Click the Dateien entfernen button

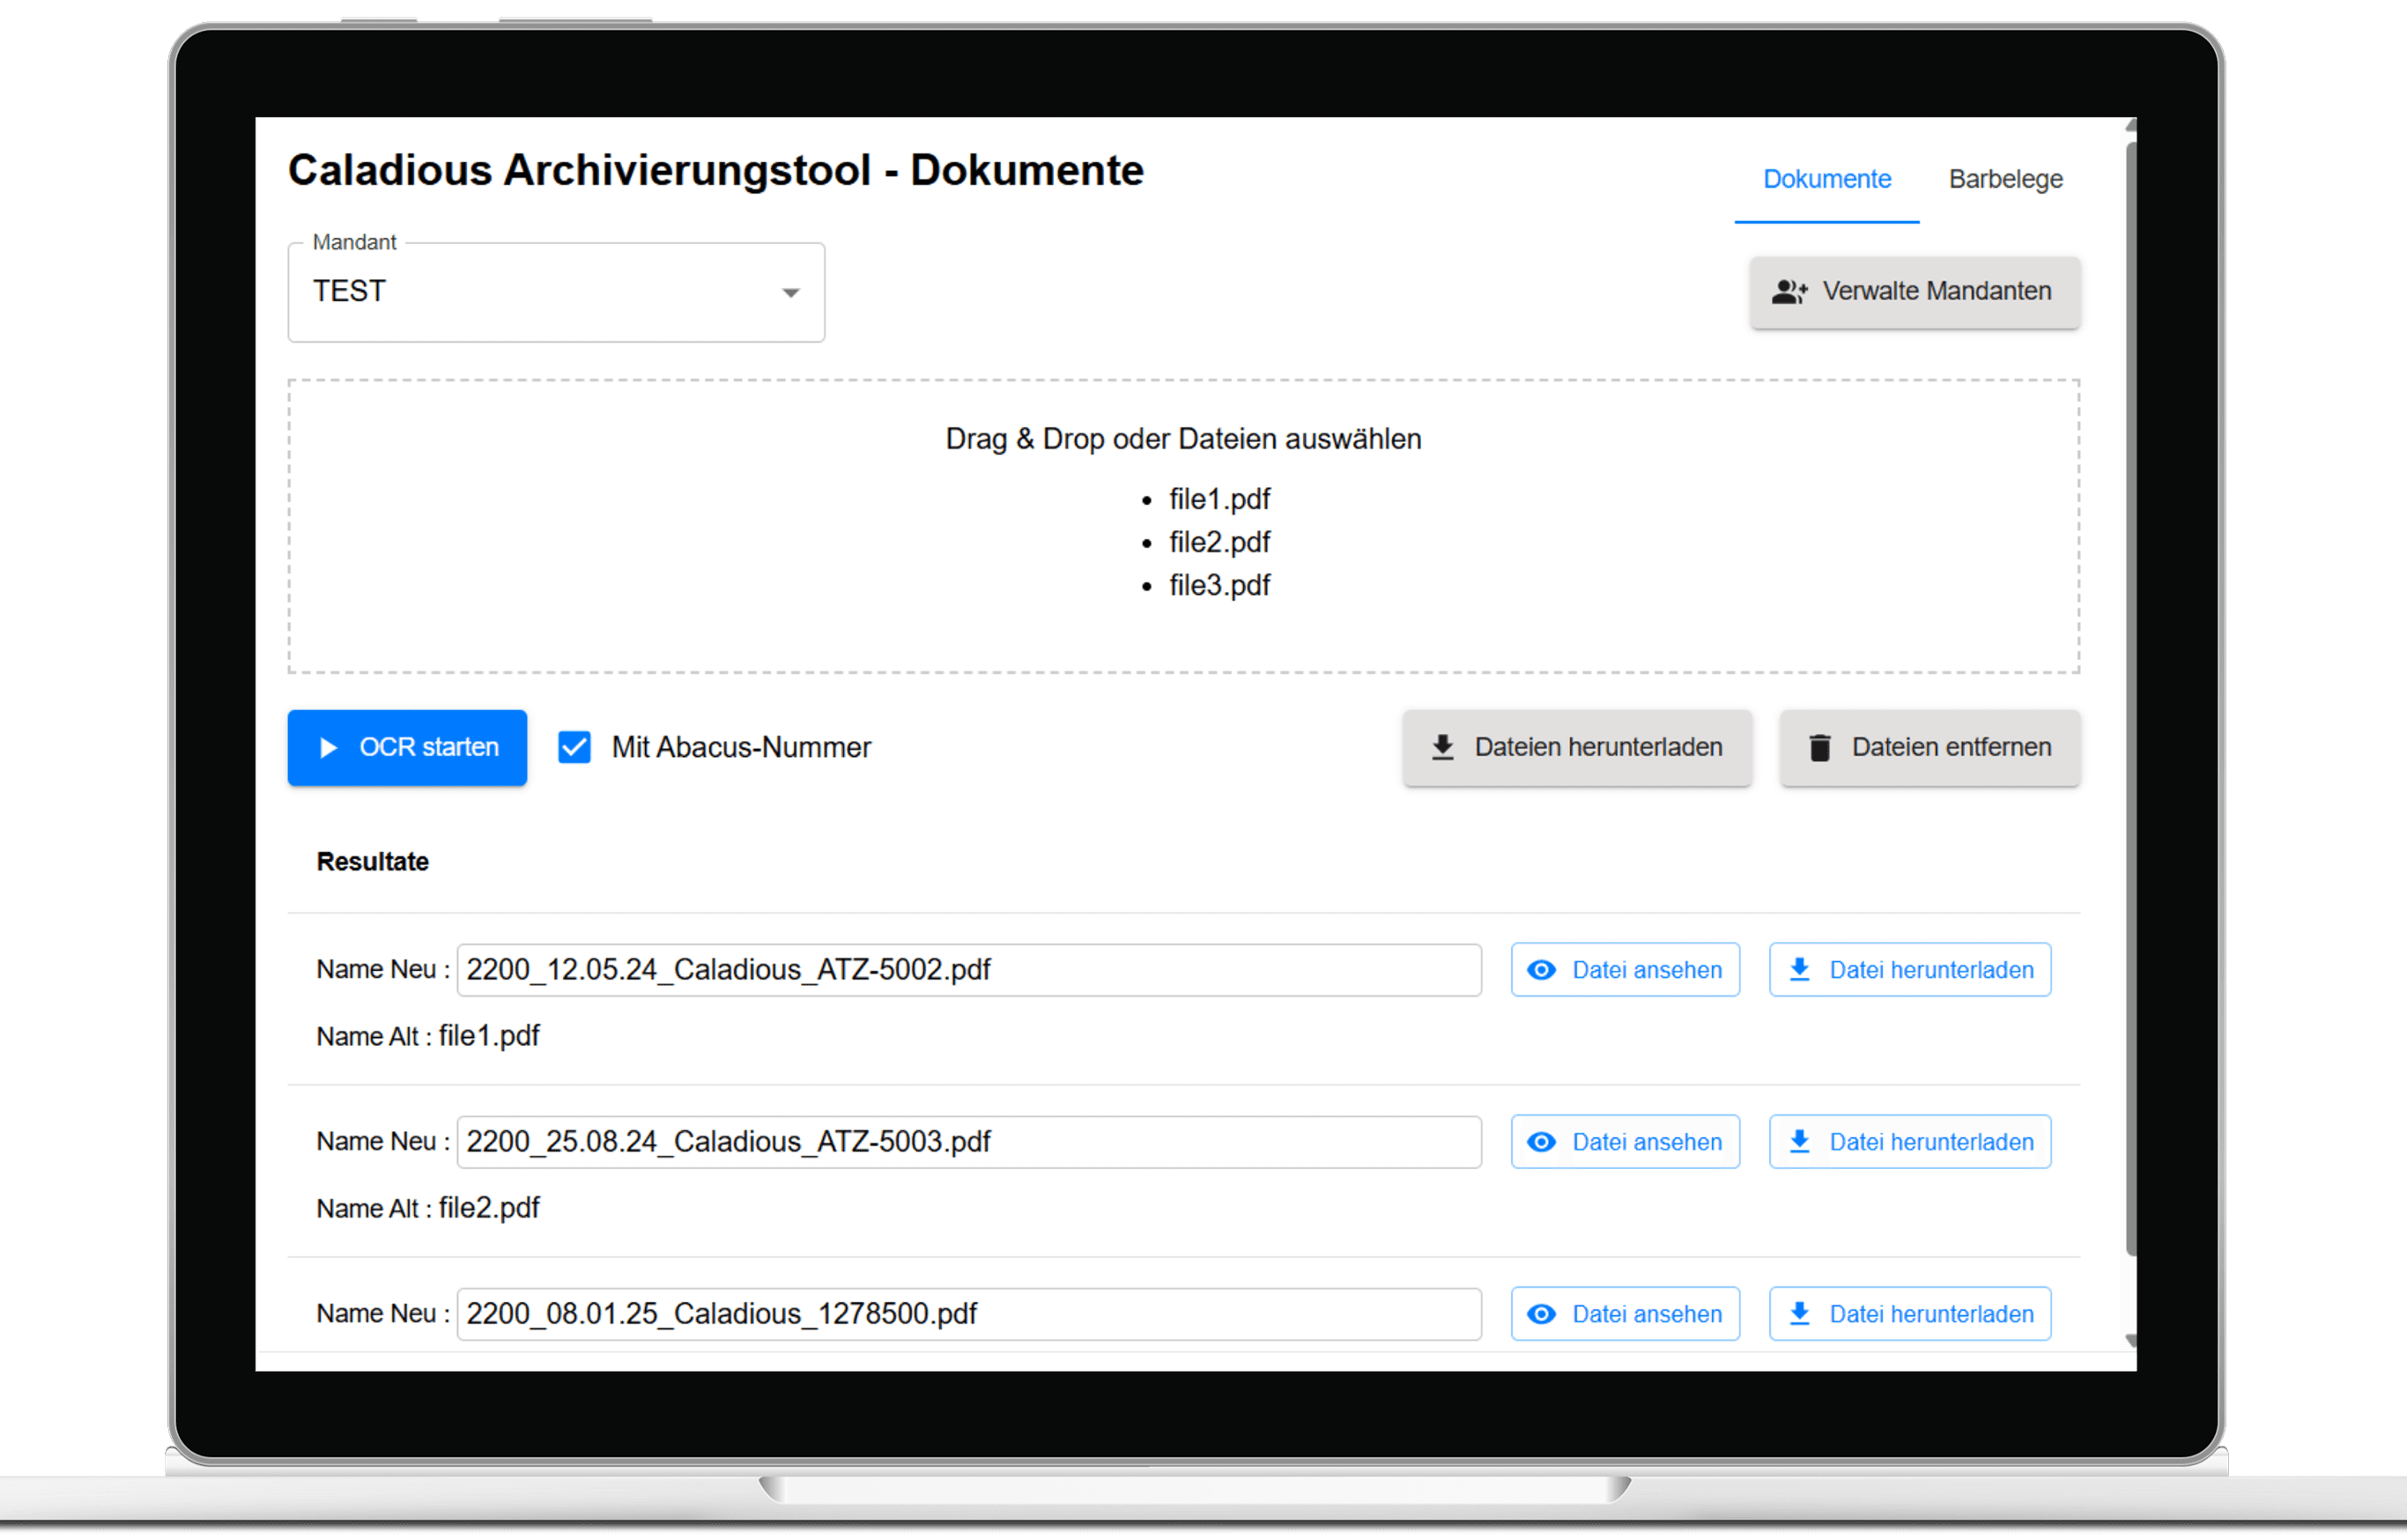[x=1929, y=748]
